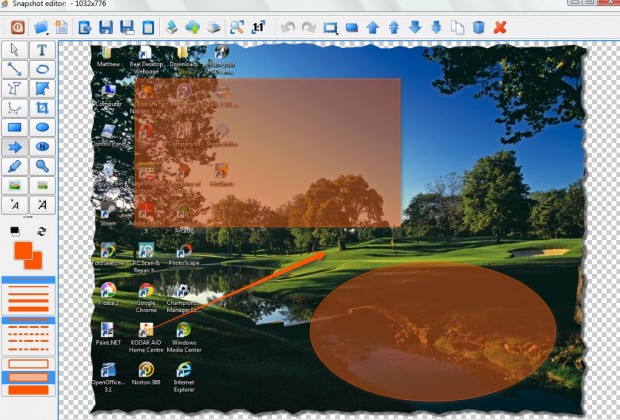Delete the selected object with the red X
Screen dimensions: 620x420
(500, 28)
